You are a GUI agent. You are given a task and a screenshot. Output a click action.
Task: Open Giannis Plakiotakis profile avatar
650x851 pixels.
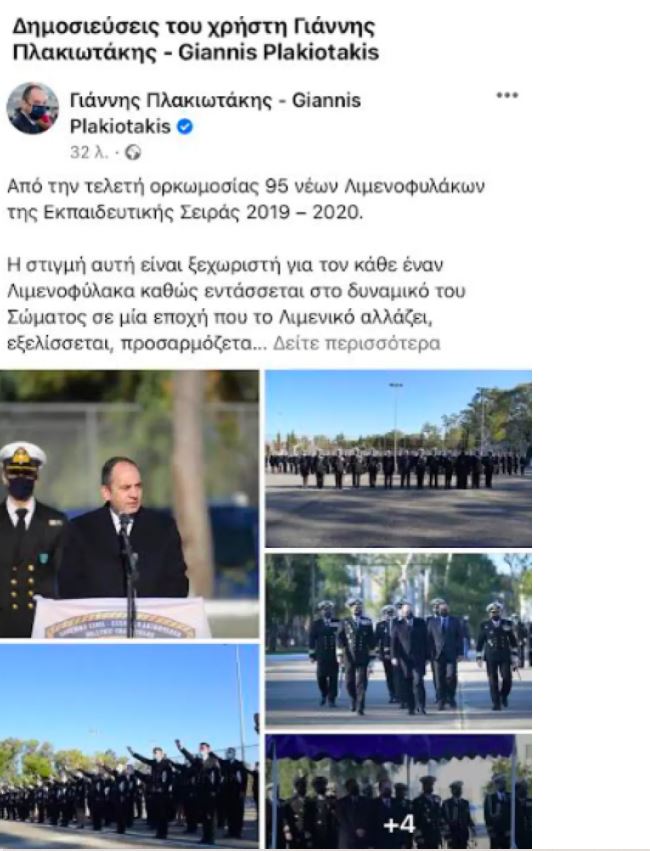(x=32, y=109)
